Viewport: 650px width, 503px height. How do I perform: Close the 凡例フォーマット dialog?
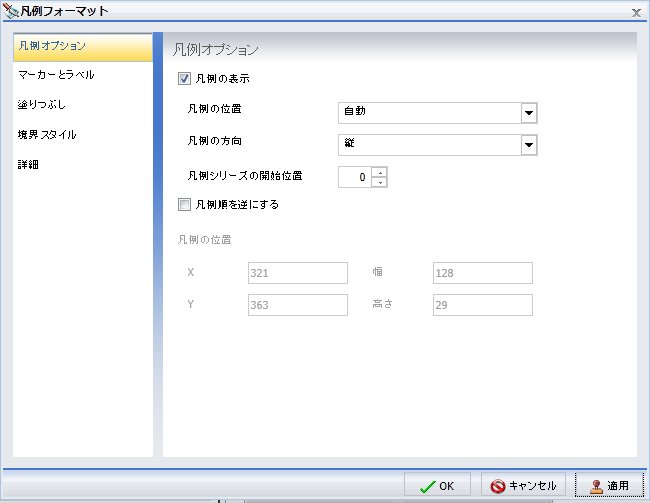[x=636, y=13]
